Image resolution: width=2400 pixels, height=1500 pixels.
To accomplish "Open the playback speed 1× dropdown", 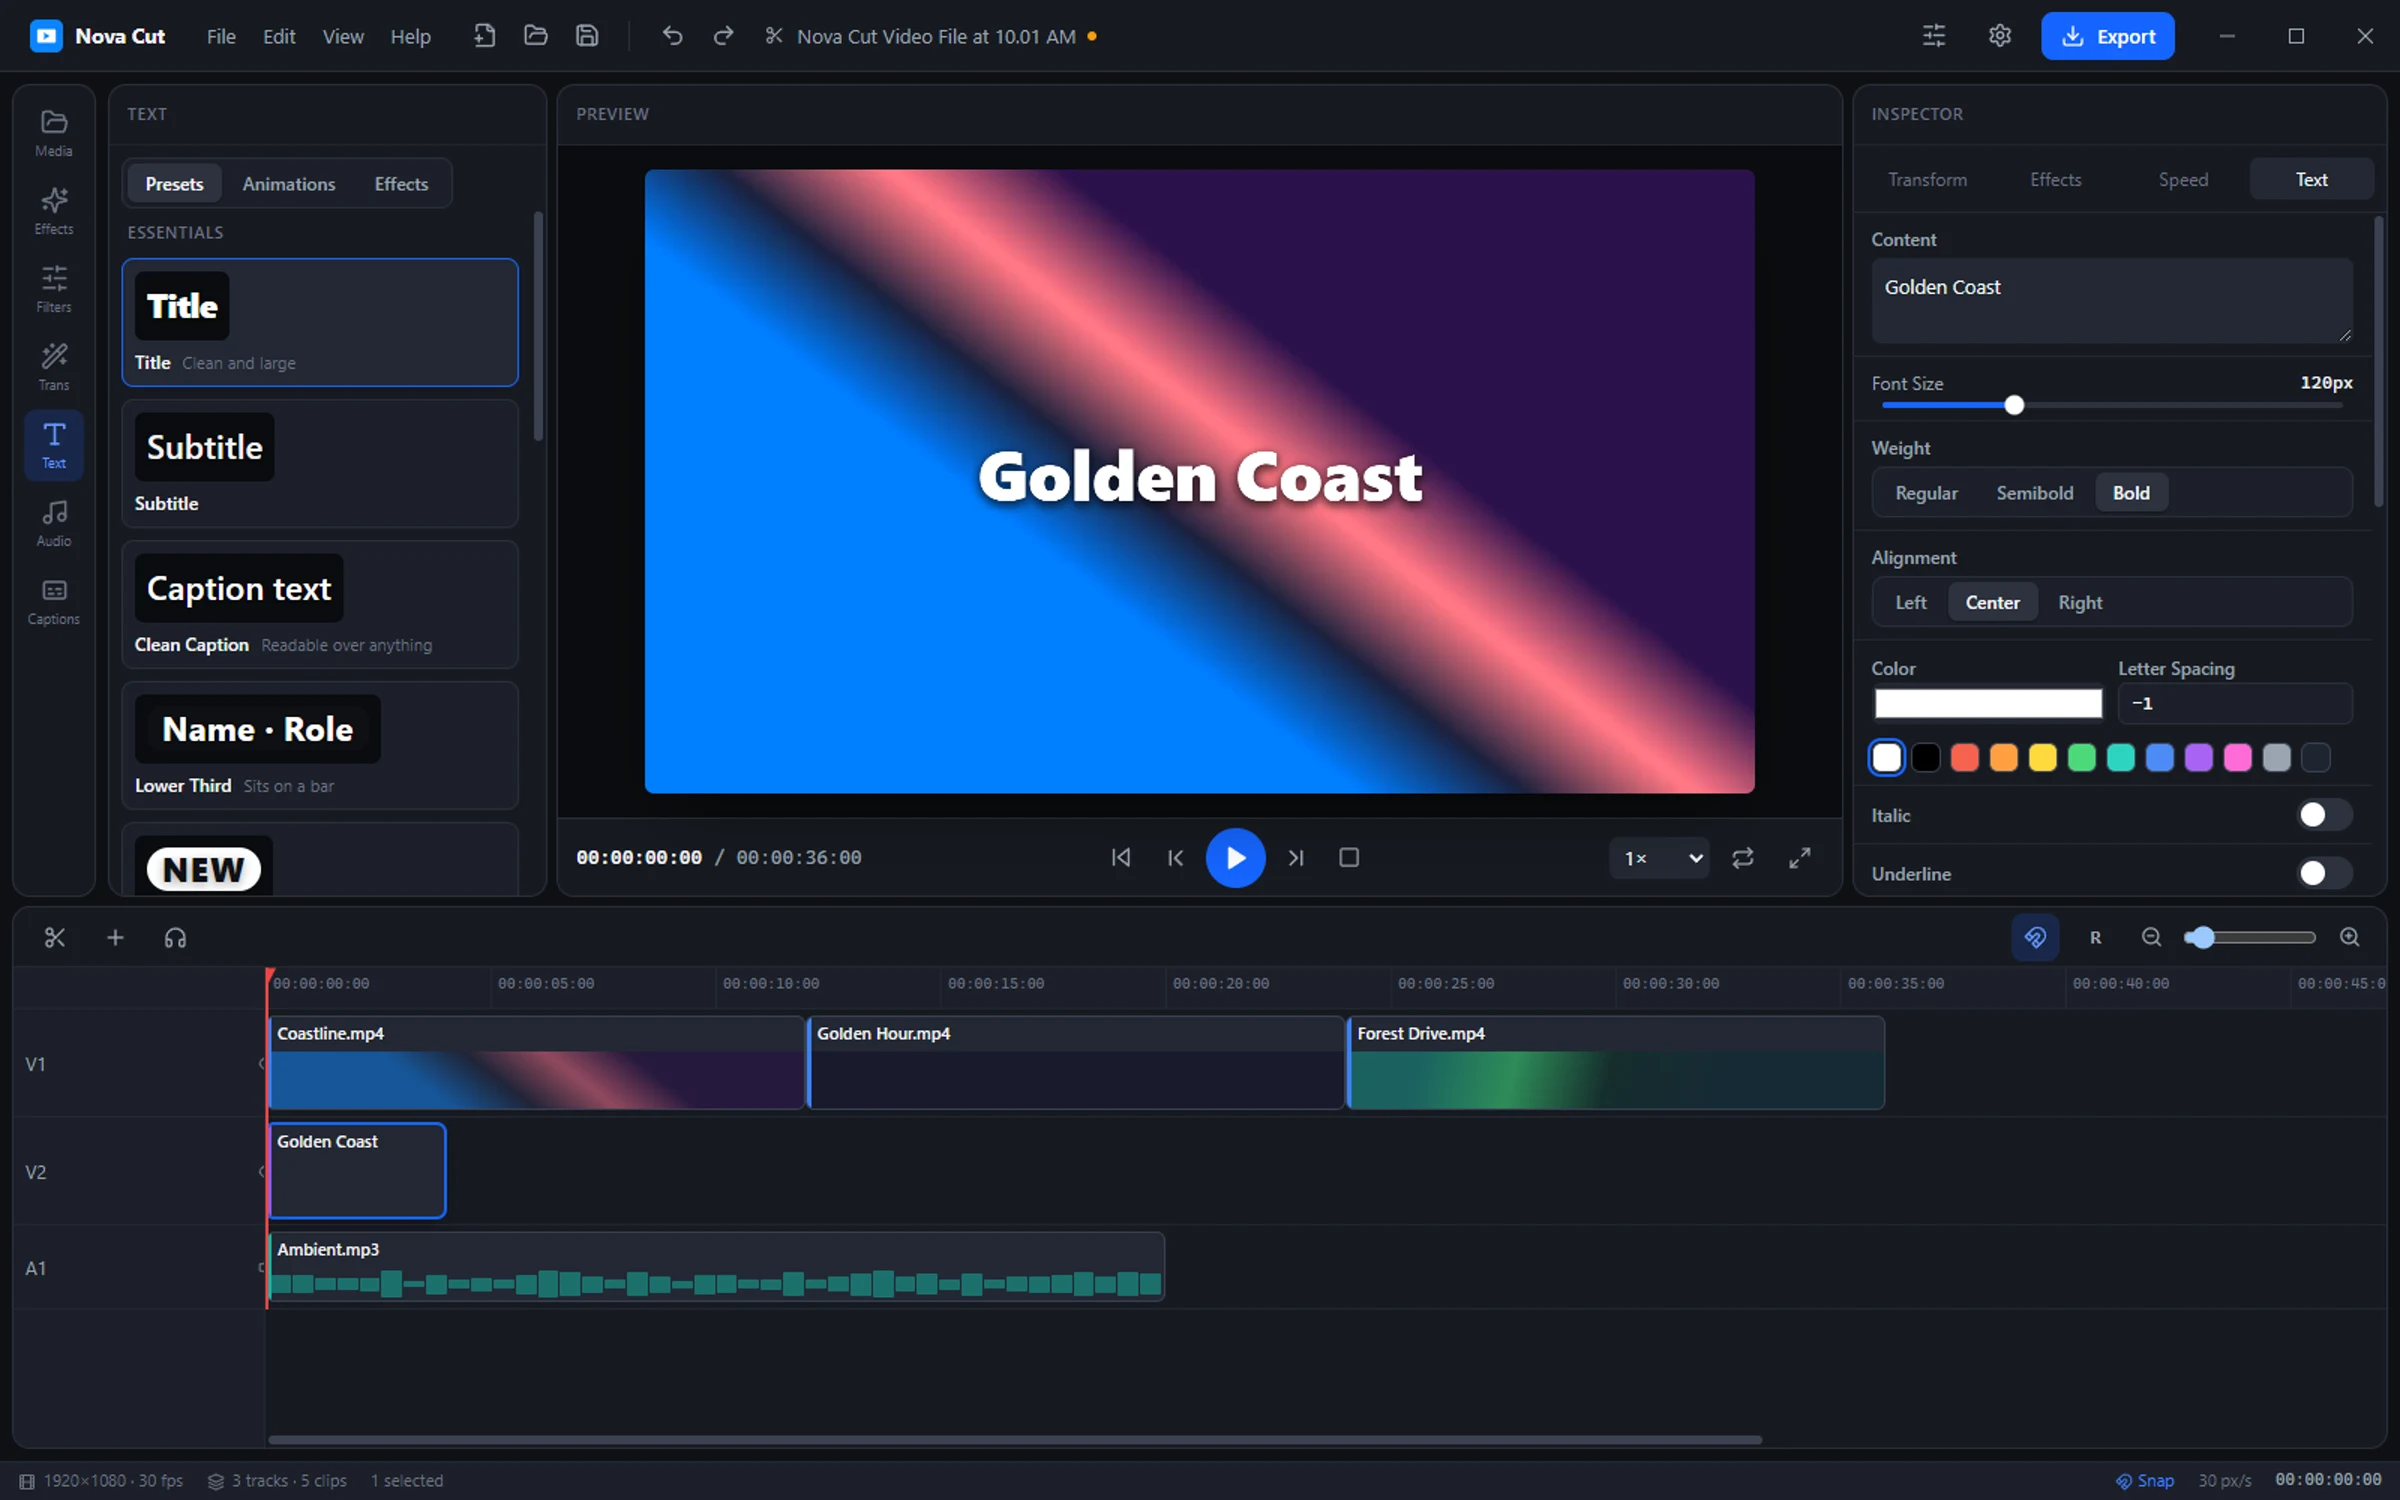I will point(1660,858).
